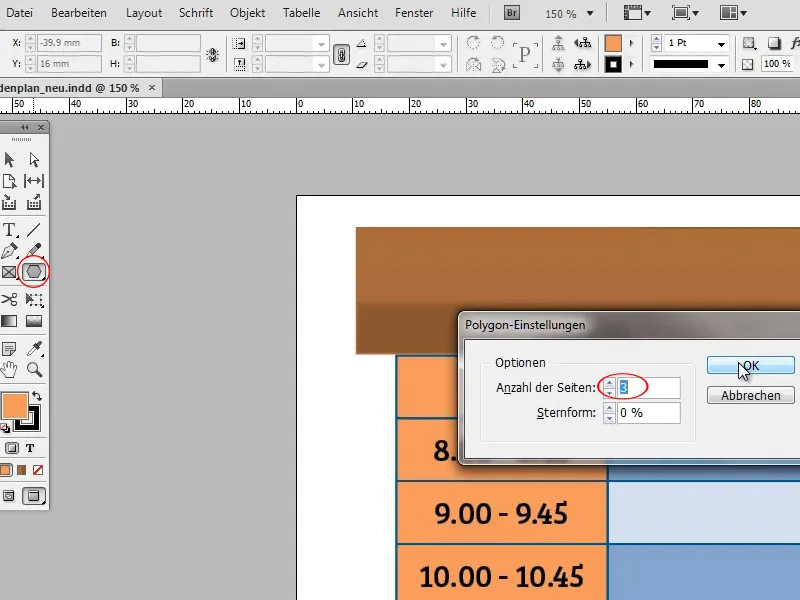
Task: Toggle formatting affects container button
Action: [11, 448]
